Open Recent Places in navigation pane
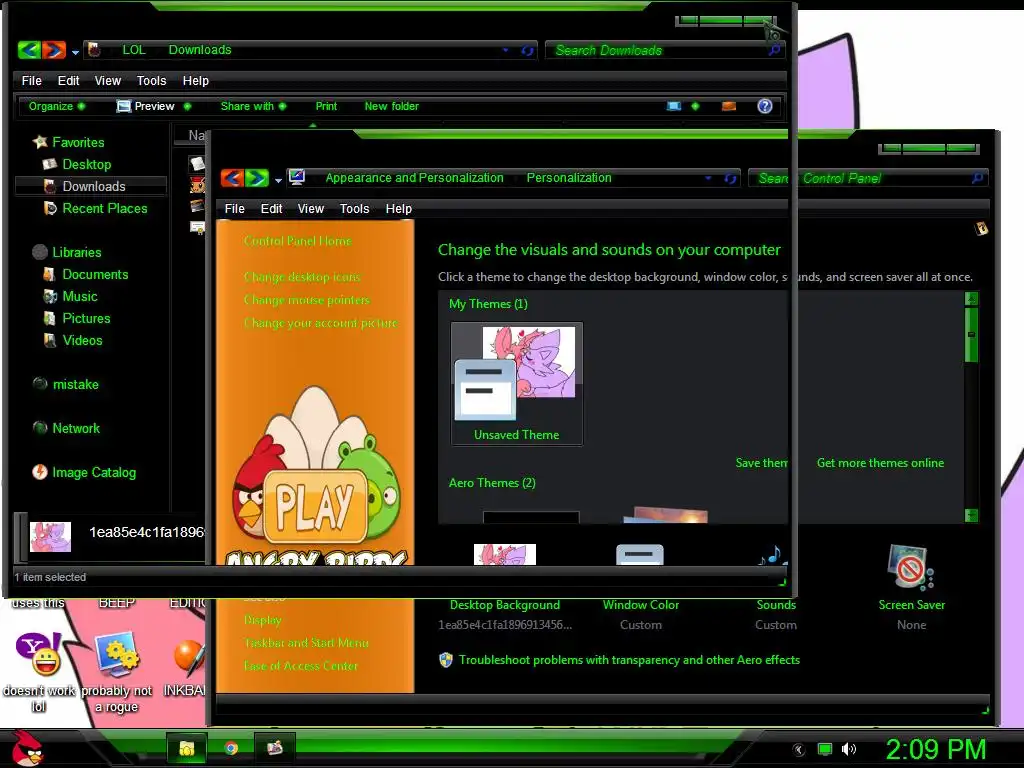This screenshot has height=768, width=1024. (95, 208)
